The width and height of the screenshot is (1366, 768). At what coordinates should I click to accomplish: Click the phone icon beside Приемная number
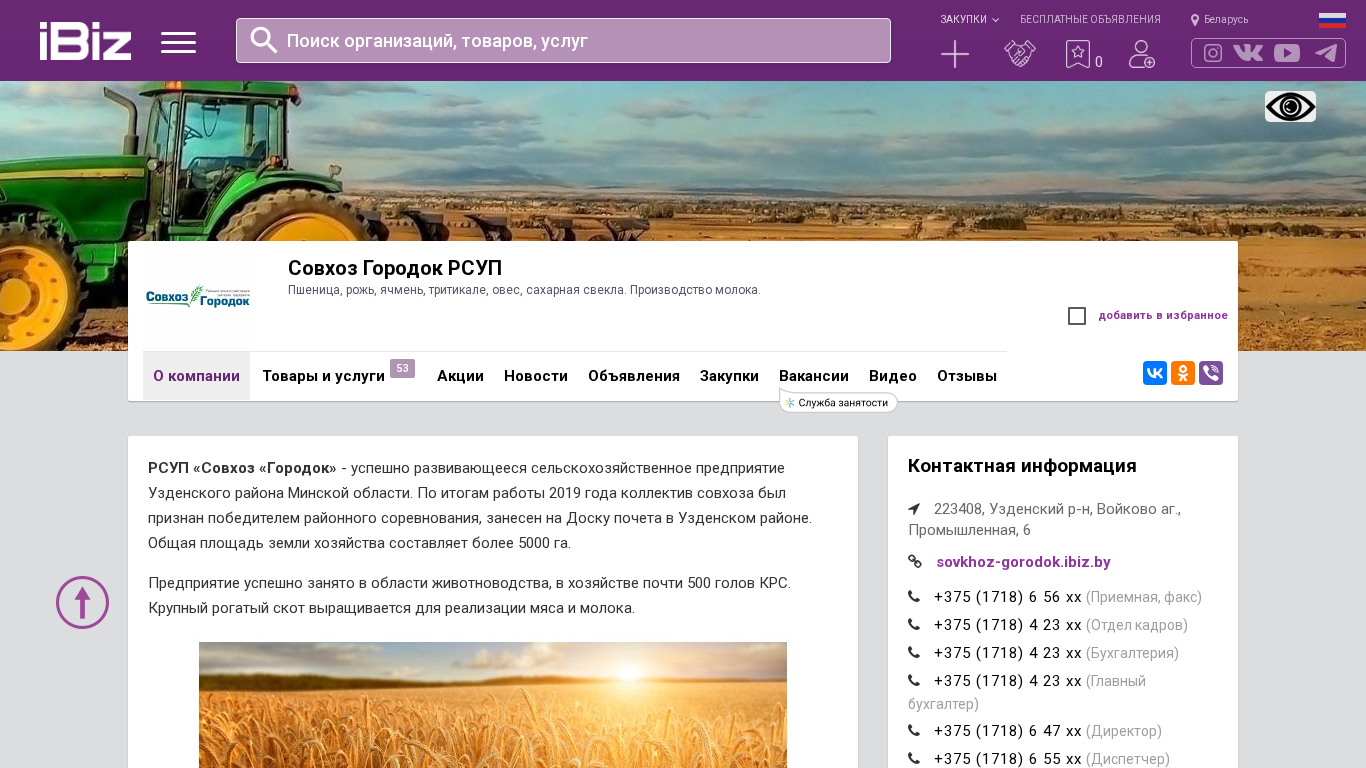pyautogui.click(x=914, y=597)
